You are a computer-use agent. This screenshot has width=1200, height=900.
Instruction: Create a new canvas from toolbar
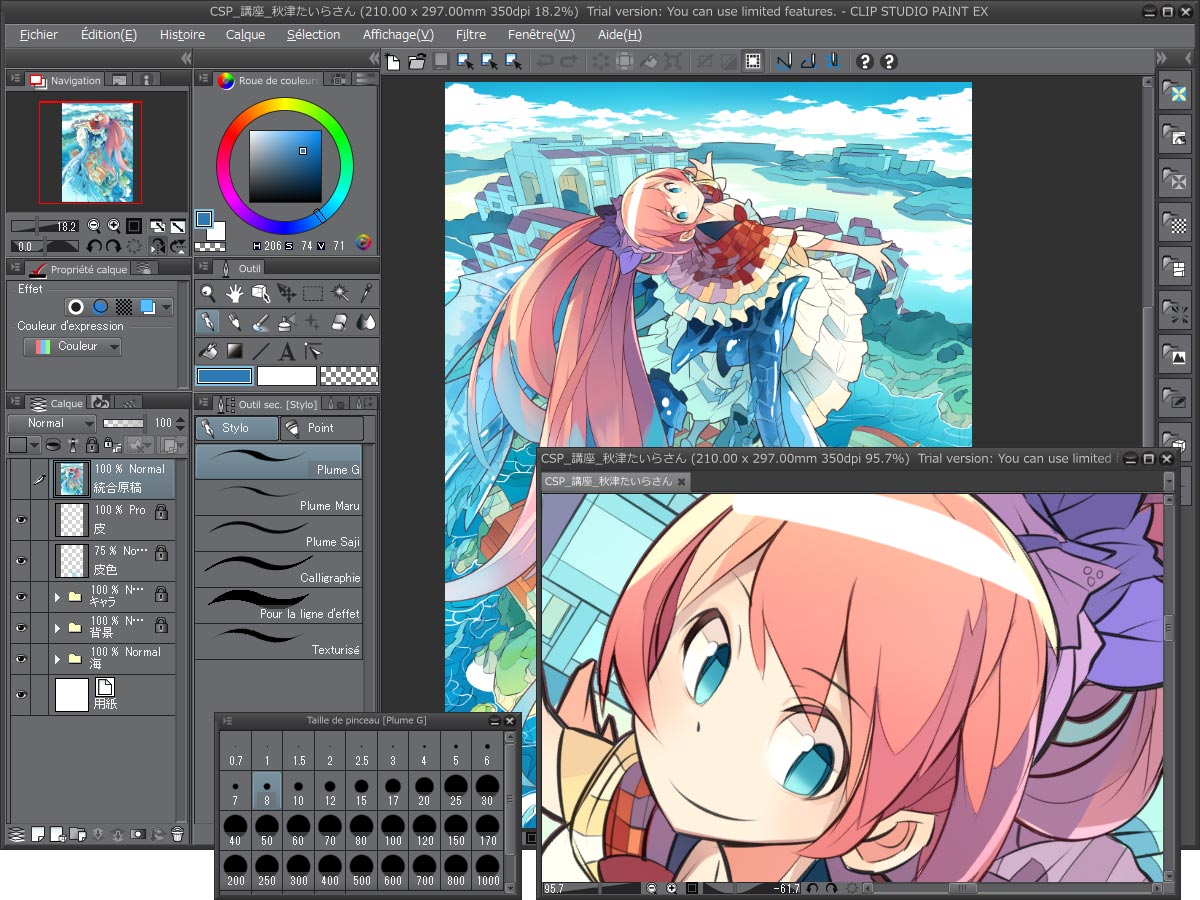[x=394, y=62]
